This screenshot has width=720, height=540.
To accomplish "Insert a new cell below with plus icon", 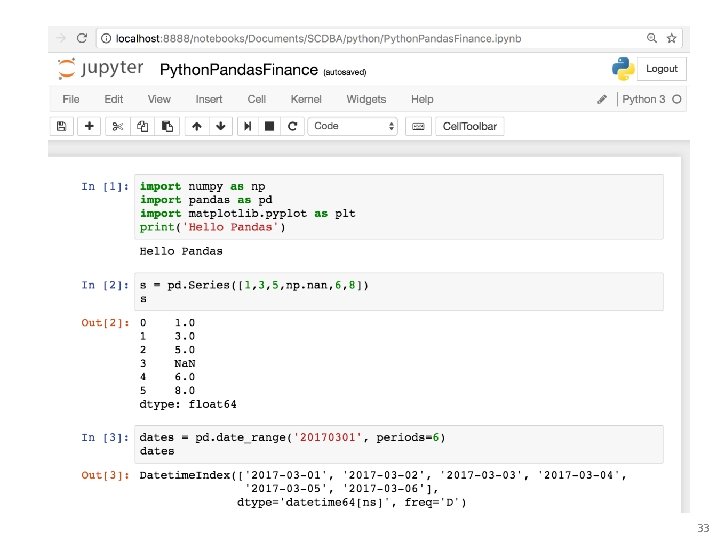I will tap(89, 126).
